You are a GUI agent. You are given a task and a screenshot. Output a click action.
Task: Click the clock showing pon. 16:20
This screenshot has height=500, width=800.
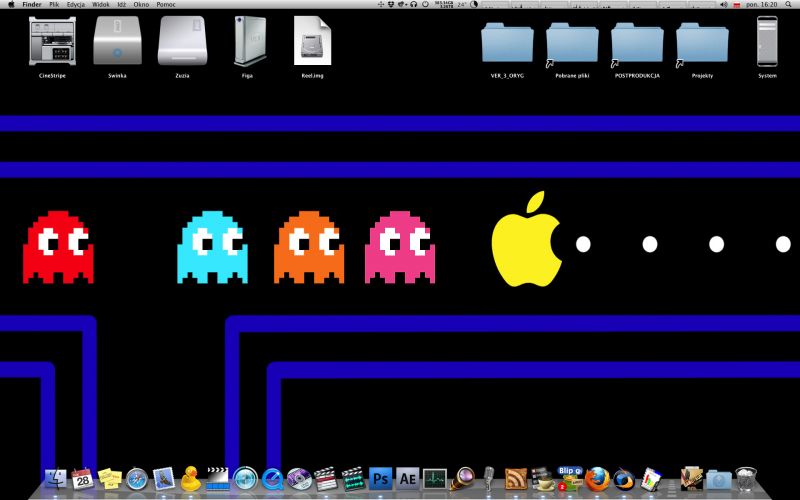pyautogui.click(x=762, y=4)
